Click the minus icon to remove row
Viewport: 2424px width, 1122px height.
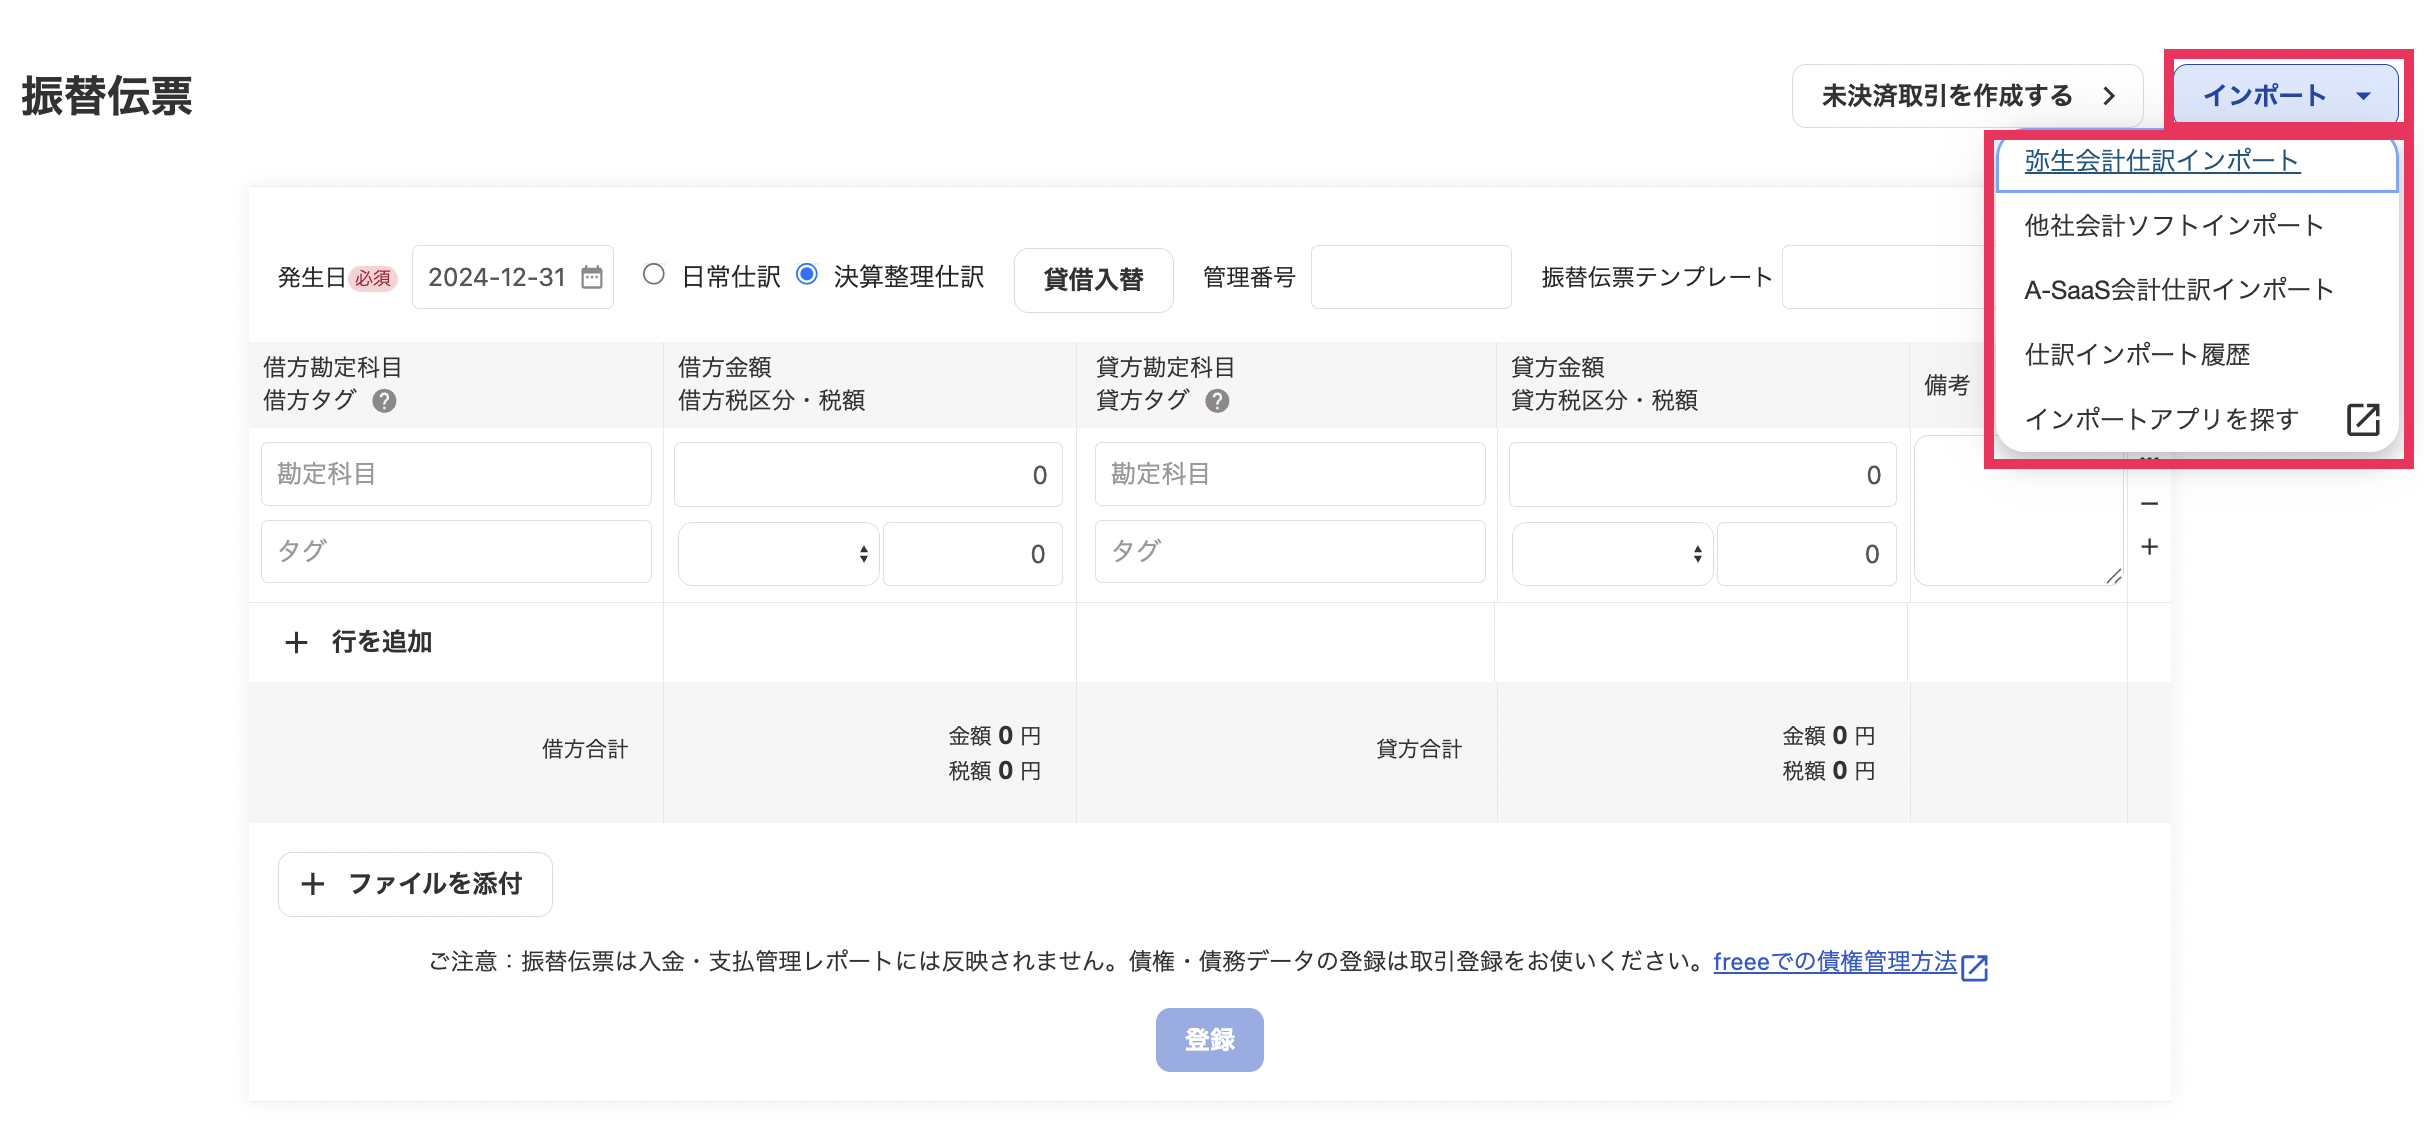tap(2150, 504)
